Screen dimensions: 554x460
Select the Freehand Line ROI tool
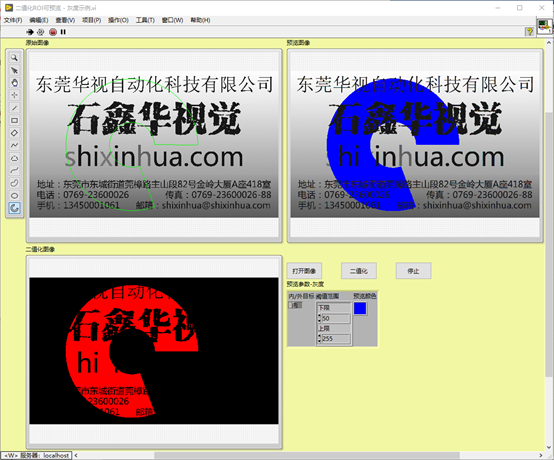[x=14, y=170]
